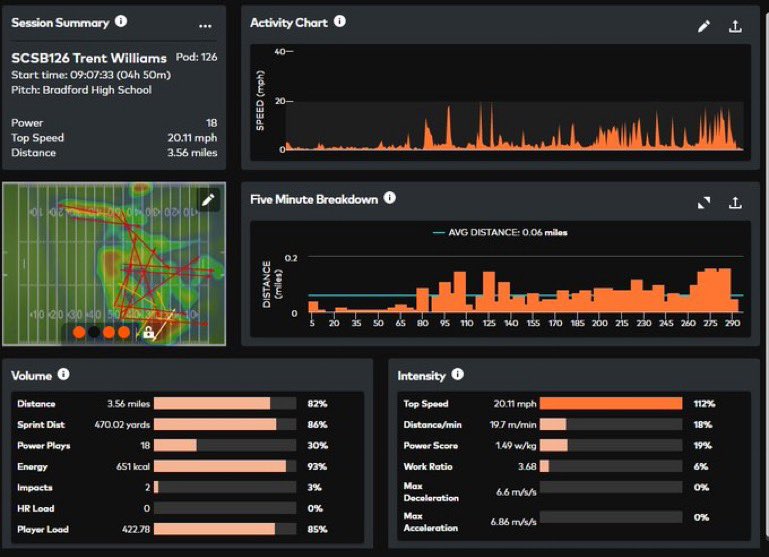This screenshot has height=557, width=769.
Task: Click the 93% Energy percentage
Action: coord(317,466)
